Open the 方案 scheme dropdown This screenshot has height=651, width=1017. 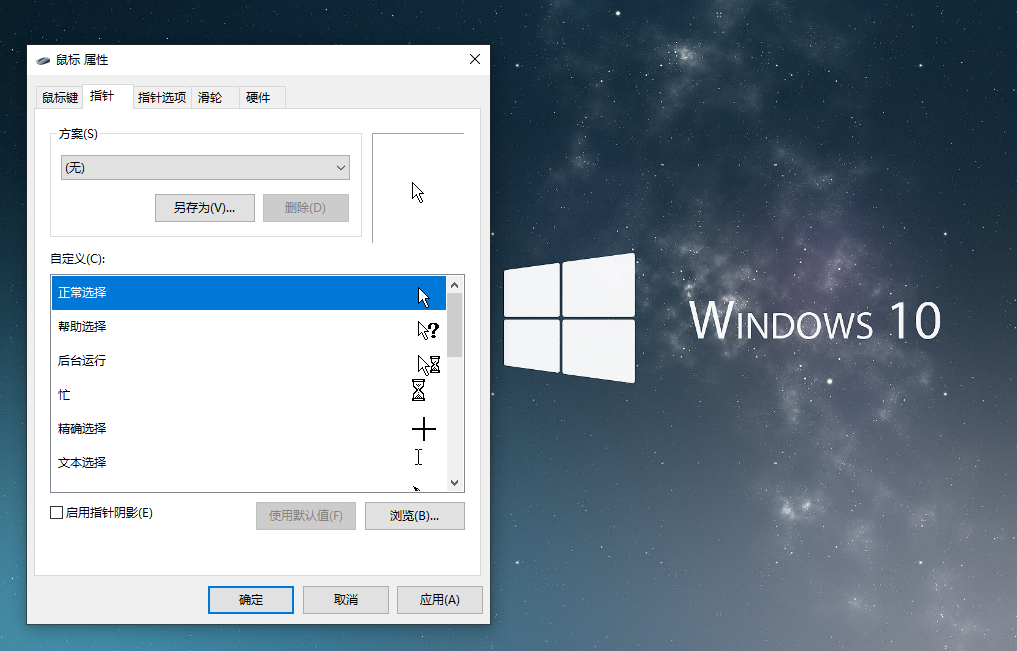[x=205, y=168]
